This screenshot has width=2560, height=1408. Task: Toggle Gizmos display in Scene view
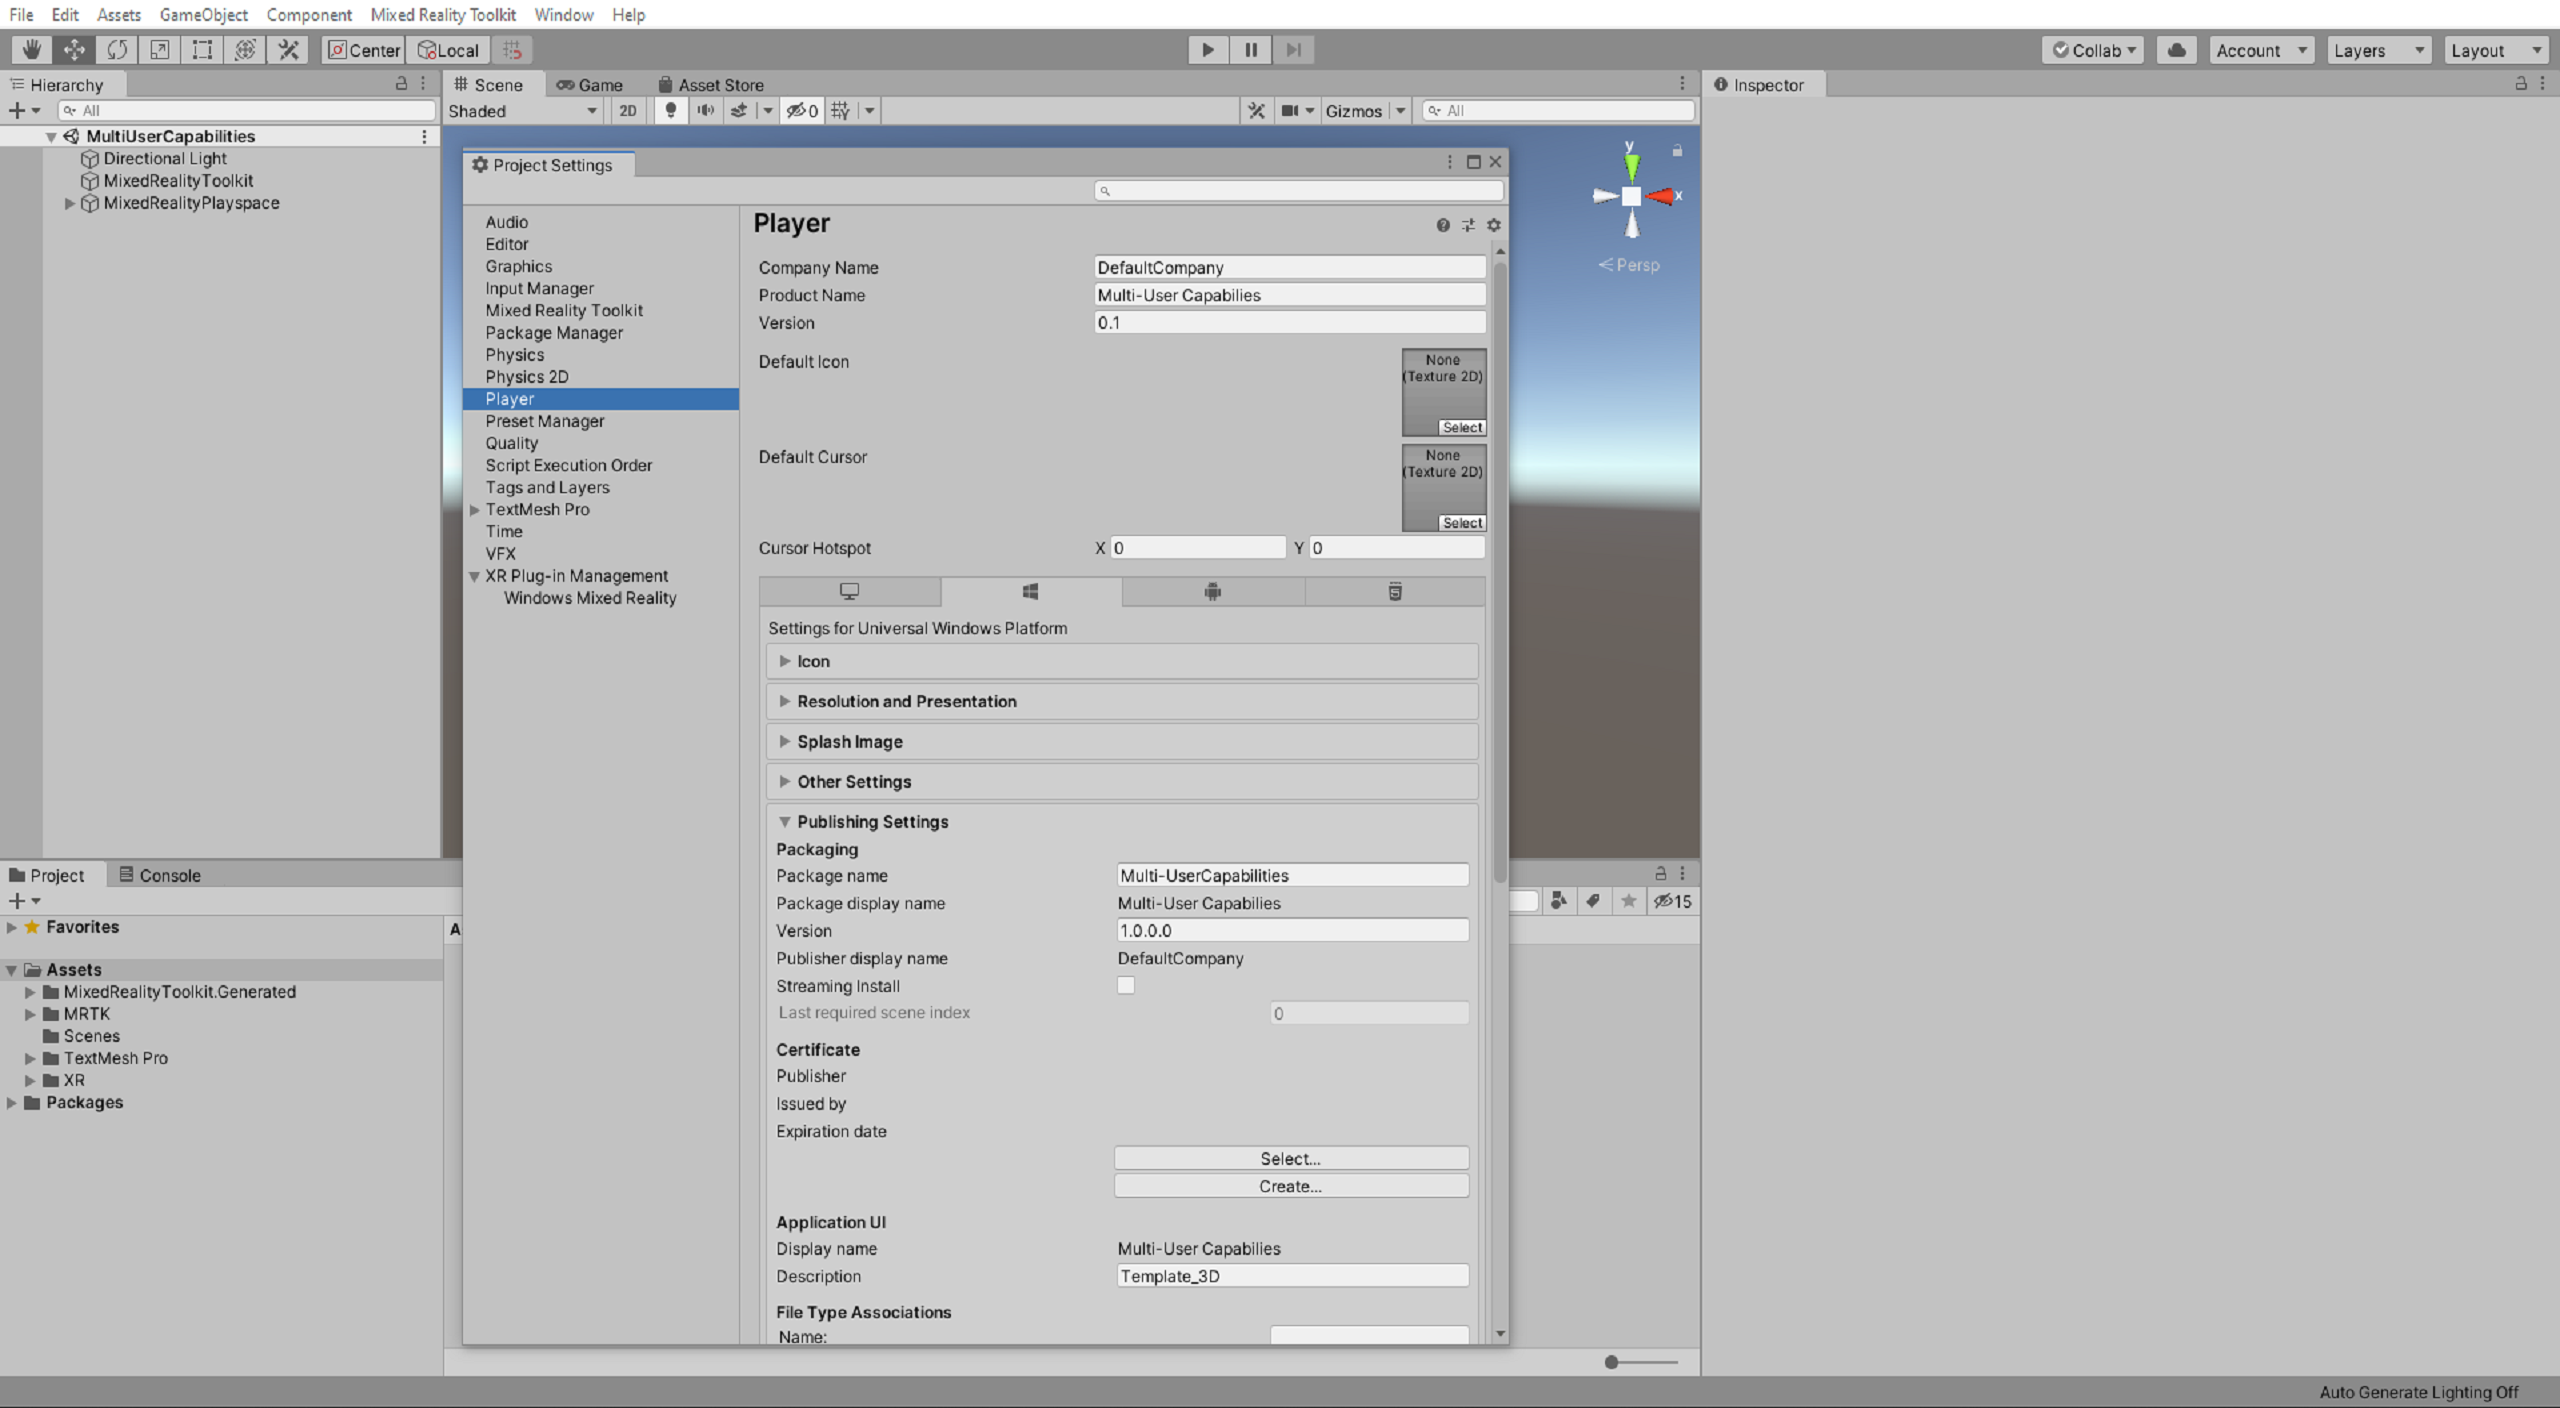[1357, 111]
